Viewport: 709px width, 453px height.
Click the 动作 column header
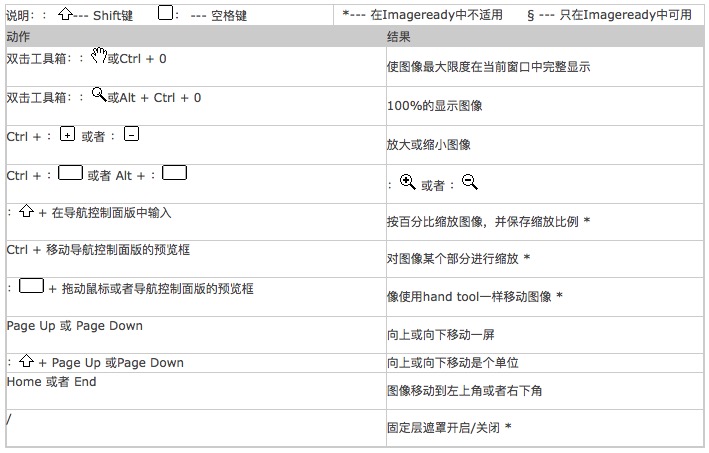pos(18,36)
